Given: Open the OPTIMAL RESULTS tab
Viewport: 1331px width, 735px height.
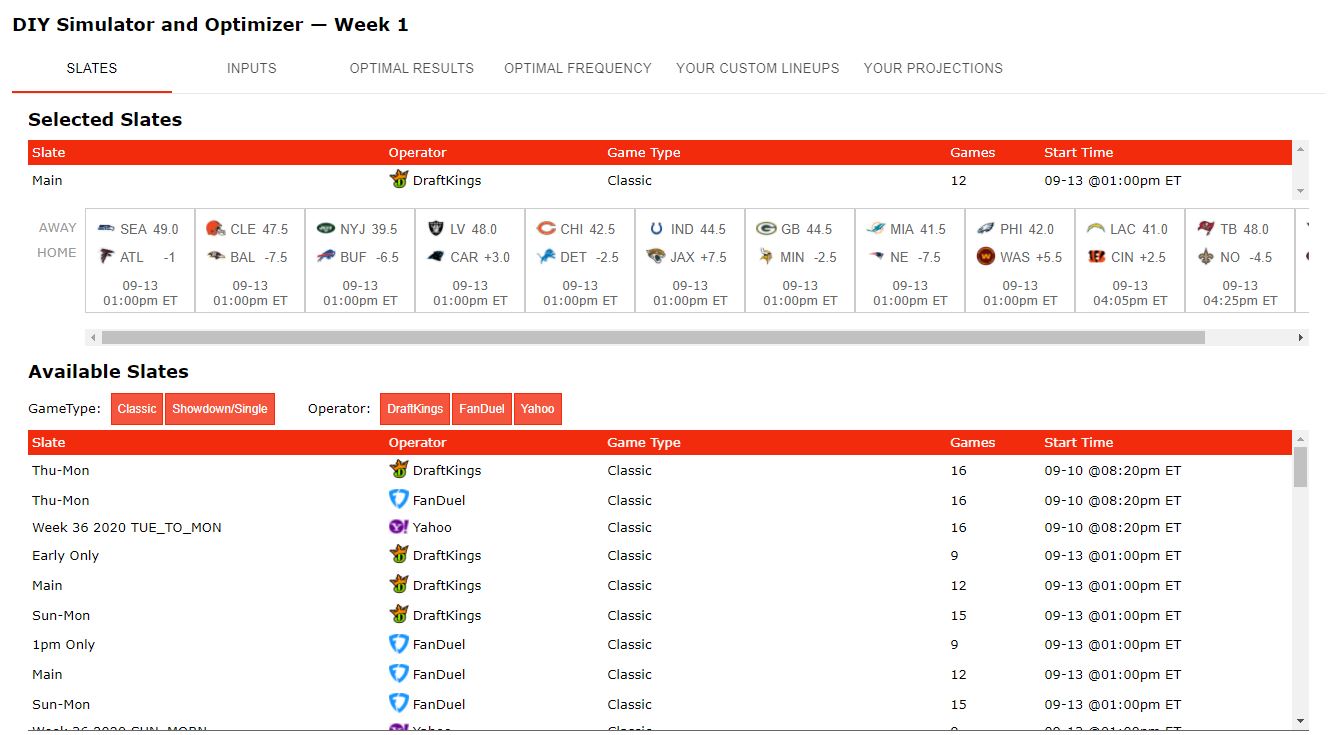Looking at the screenshot, I should (412, 69).
